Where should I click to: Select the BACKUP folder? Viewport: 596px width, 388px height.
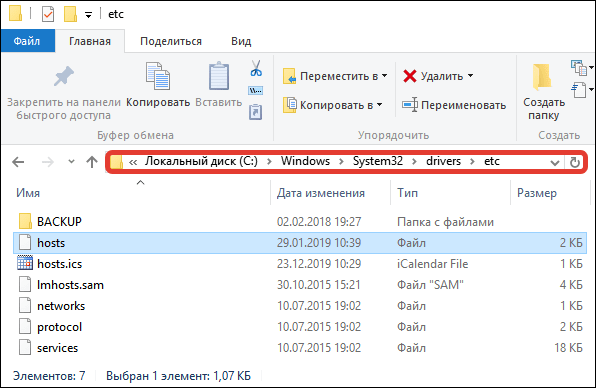[x=300, y=222]
